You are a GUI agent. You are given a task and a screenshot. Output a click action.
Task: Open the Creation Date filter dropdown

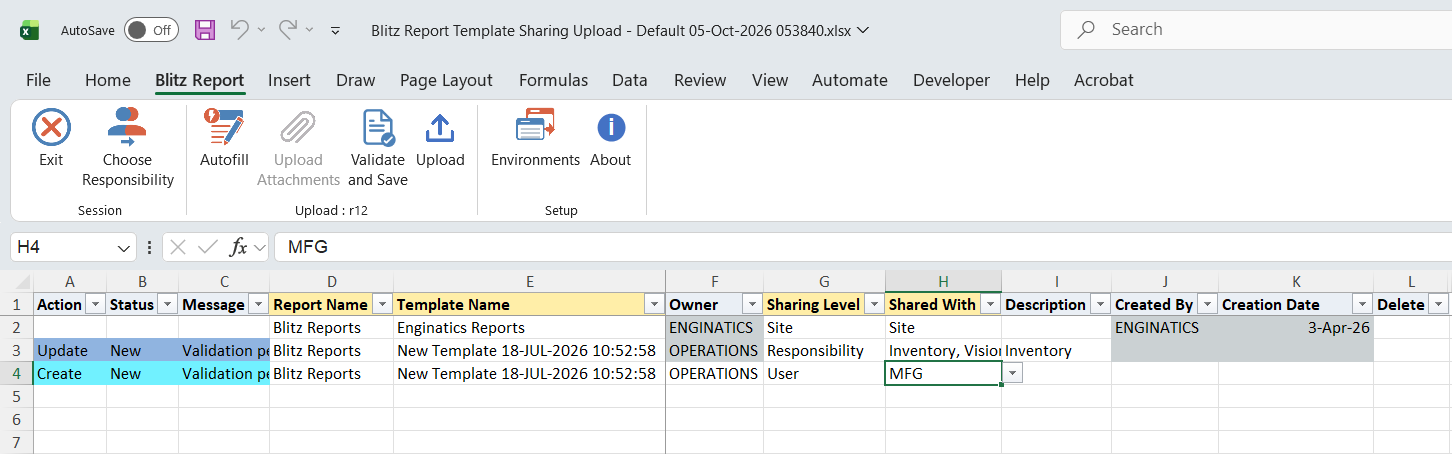1361,304
